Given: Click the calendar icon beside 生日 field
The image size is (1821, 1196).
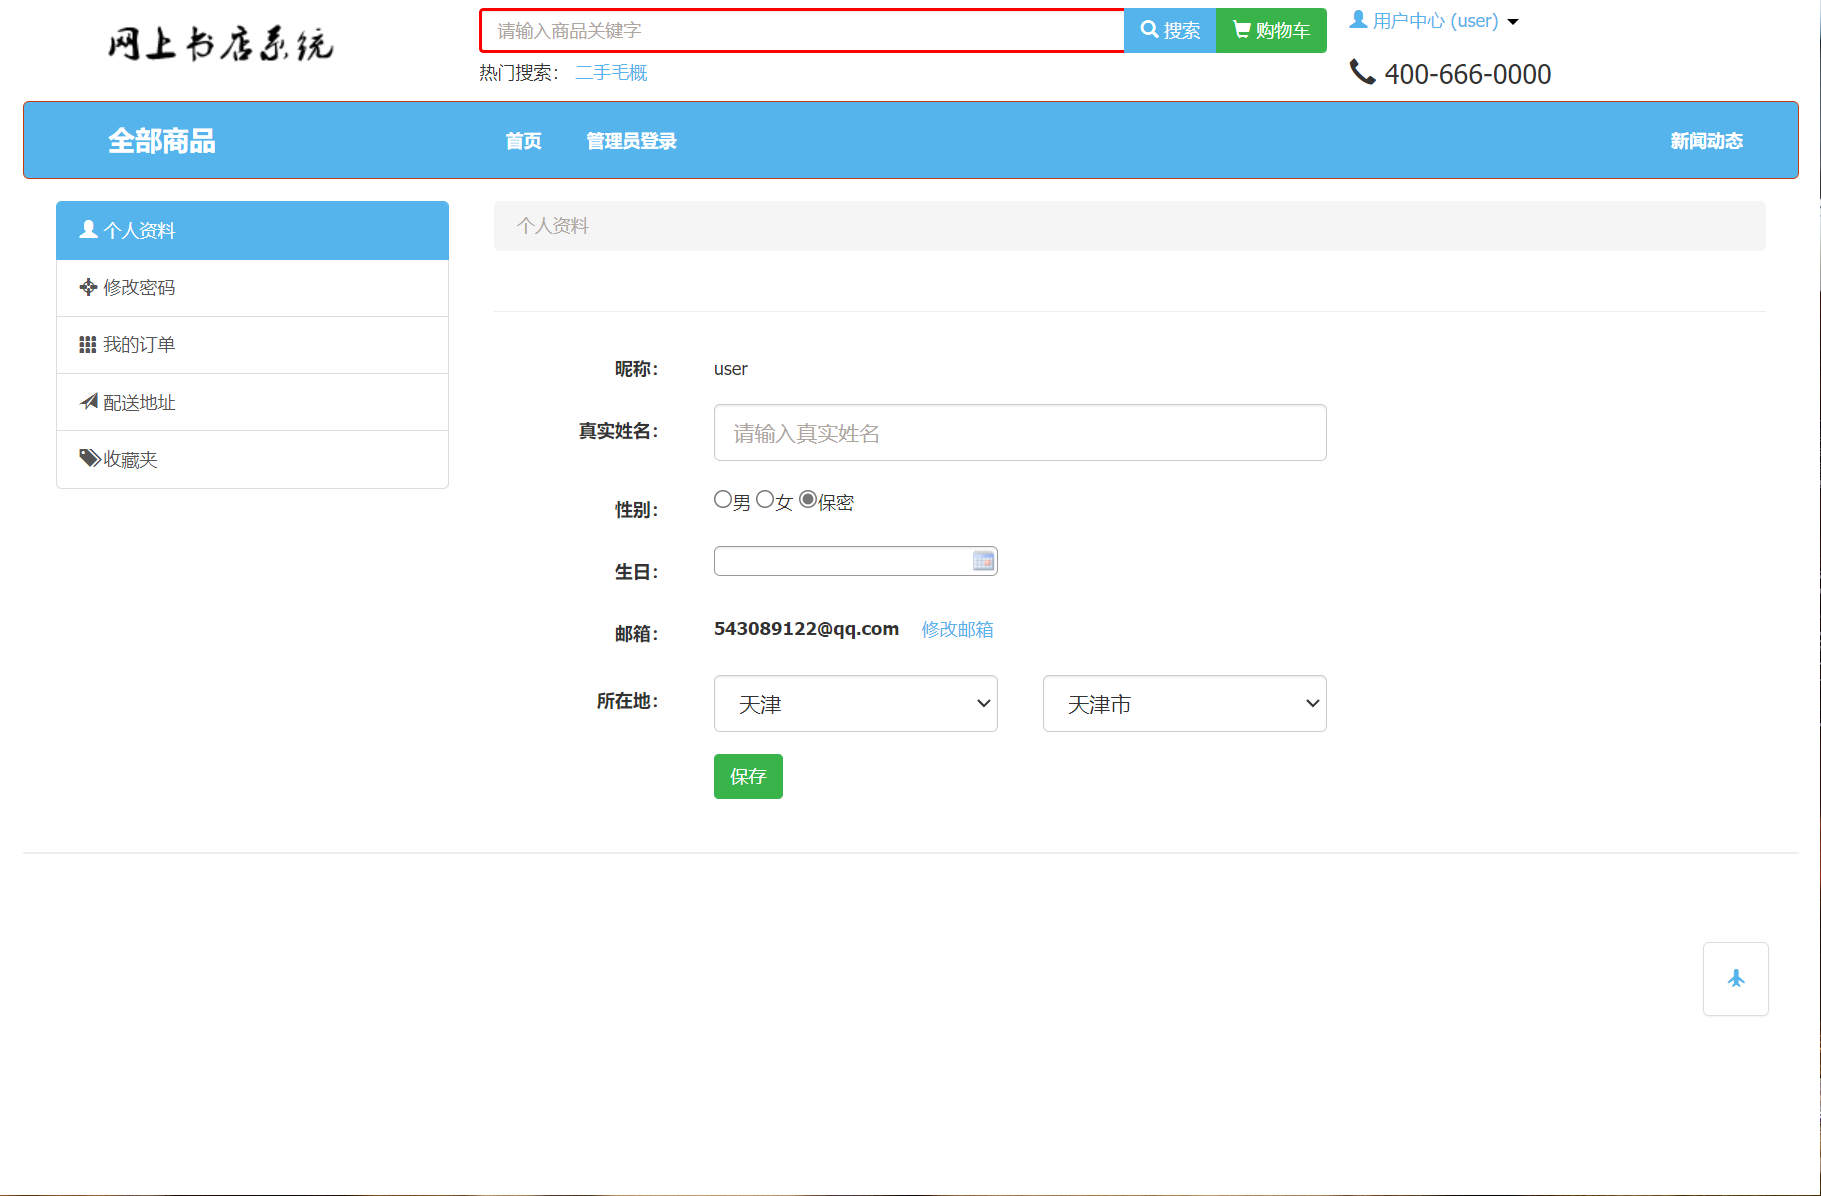Looking at the screenshot, I should pos(983,561).
